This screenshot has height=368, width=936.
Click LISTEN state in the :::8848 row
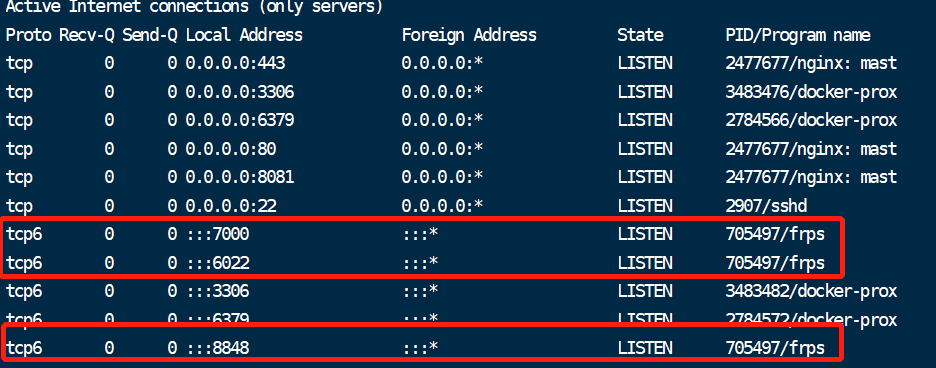click(x=645, y=348)
